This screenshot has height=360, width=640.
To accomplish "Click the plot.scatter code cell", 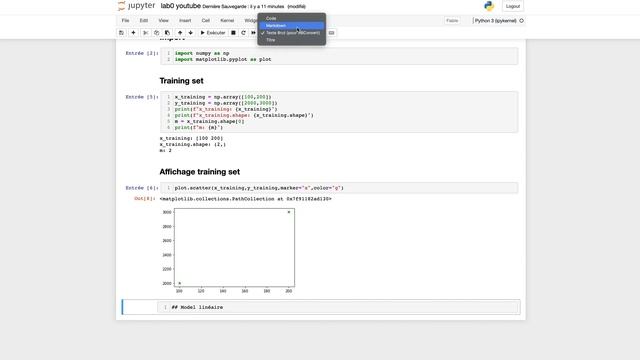I will [339, 188].
